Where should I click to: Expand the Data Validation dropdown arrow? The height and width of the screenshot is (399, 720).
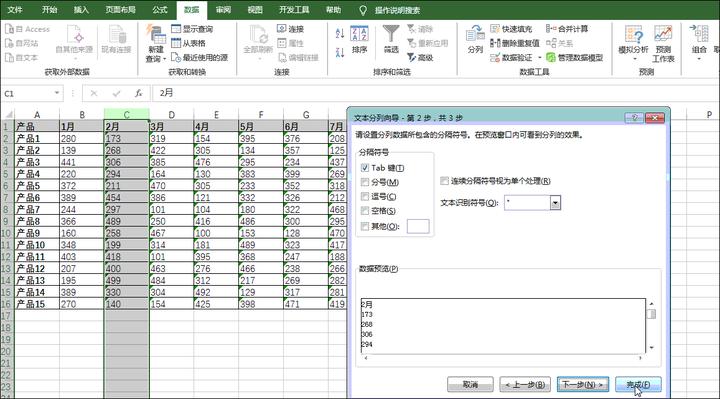coord(540,57)
